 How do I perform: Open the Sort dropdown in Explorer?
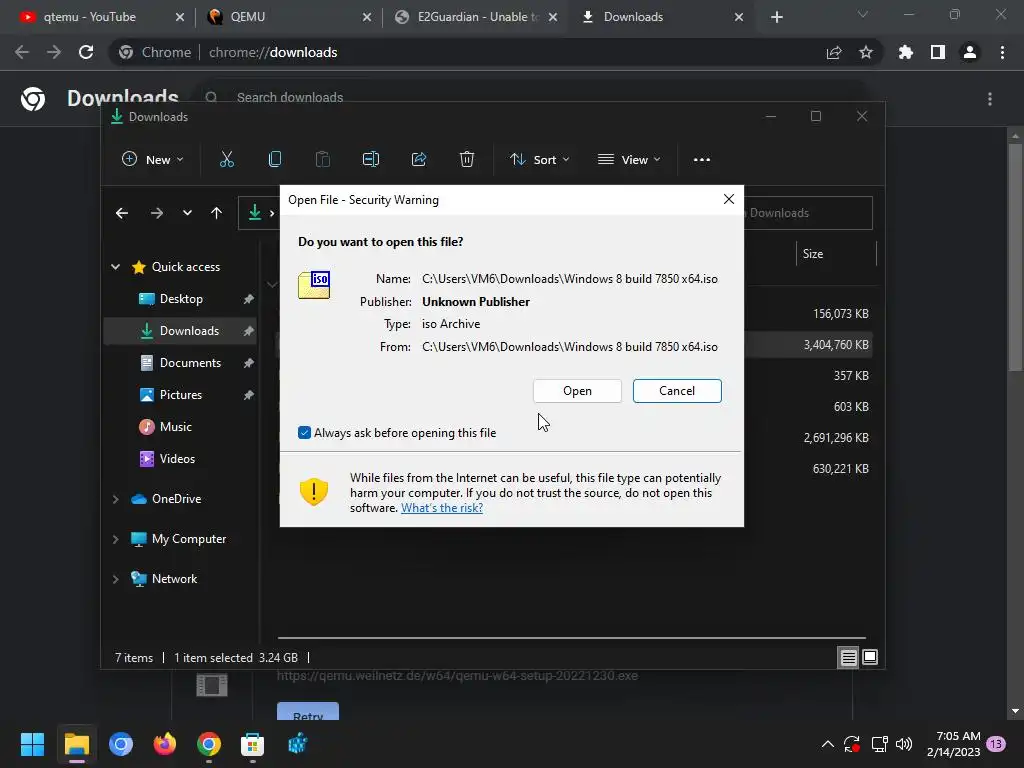tap(540, 159)
